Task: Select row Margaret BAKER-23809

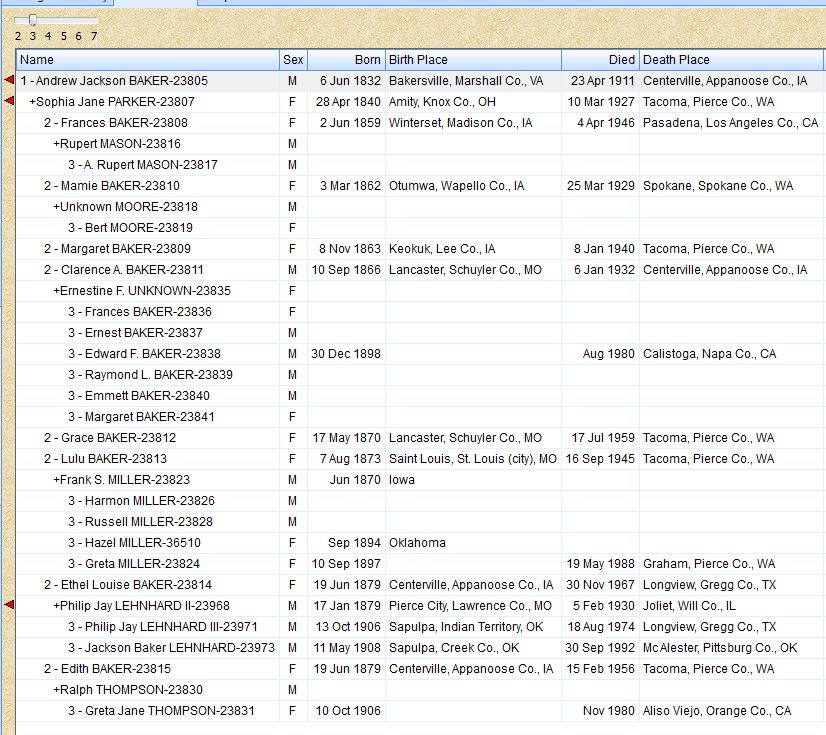Action: (420, 249)
